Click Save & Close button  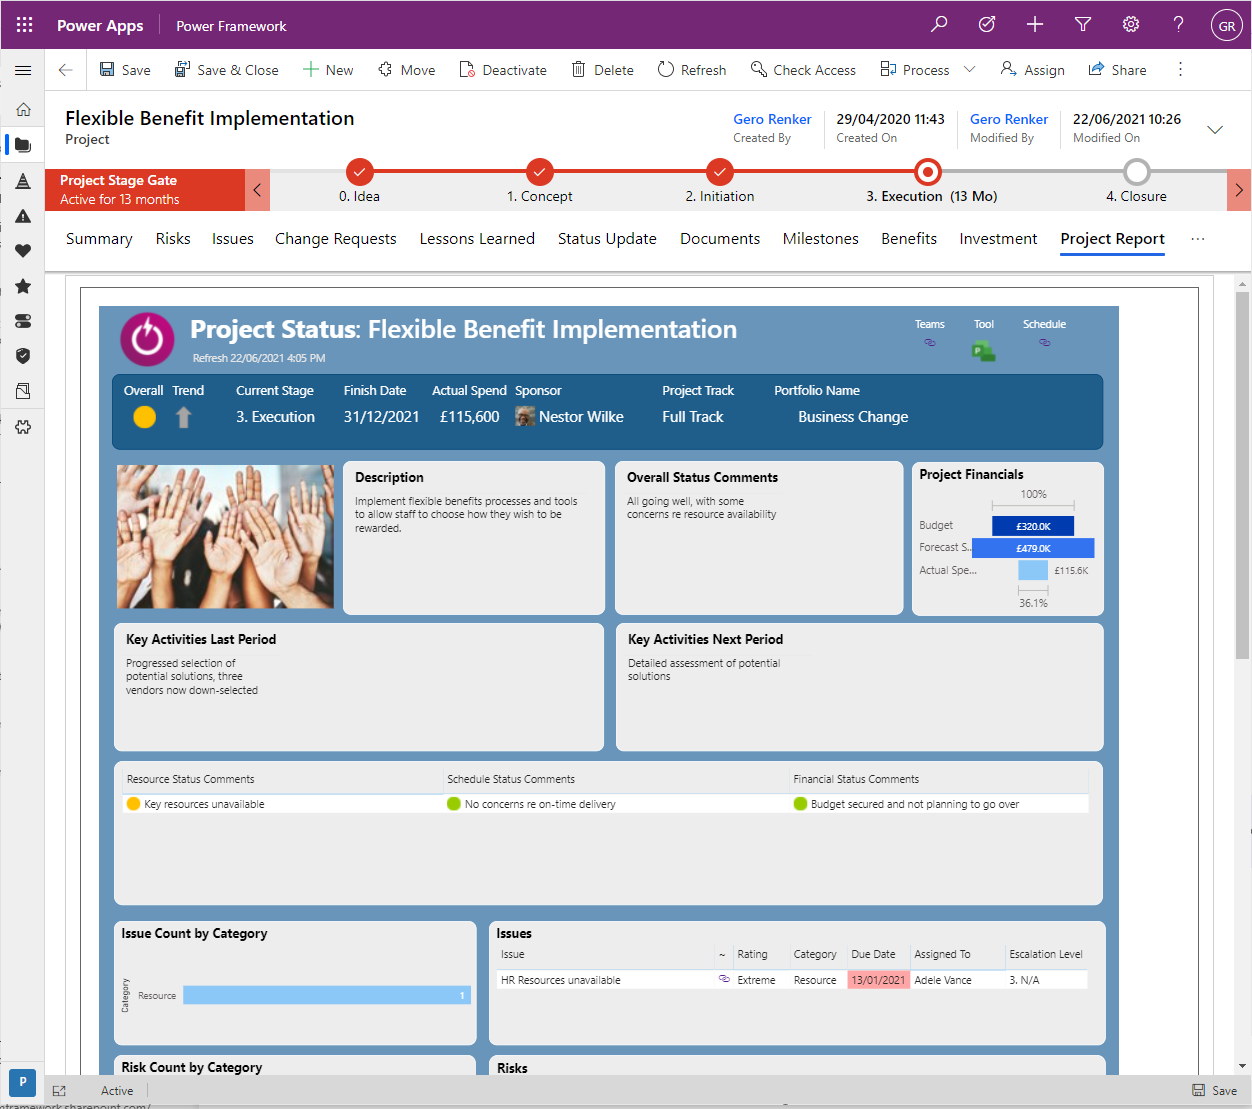click(x=227, y=70)
